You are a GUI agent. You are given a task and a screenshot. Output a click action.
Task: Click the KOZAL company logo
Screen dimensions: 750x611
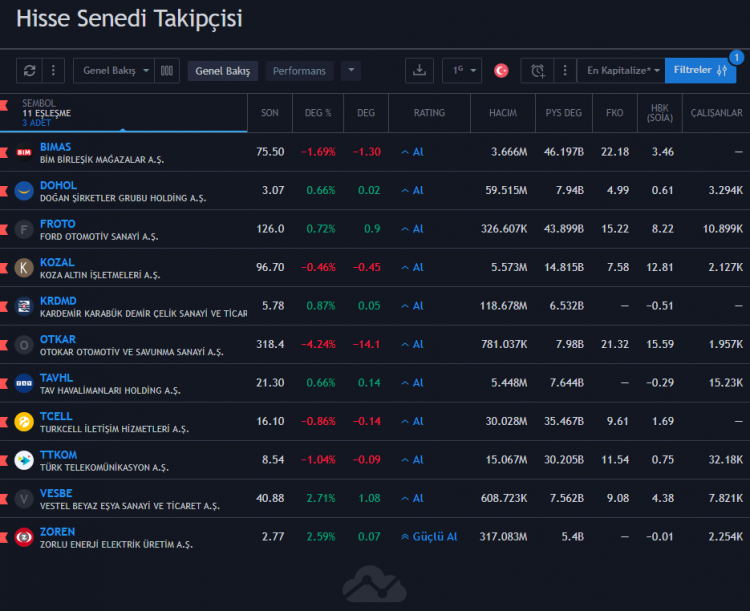pyautogui.click(x=24, y=268)
